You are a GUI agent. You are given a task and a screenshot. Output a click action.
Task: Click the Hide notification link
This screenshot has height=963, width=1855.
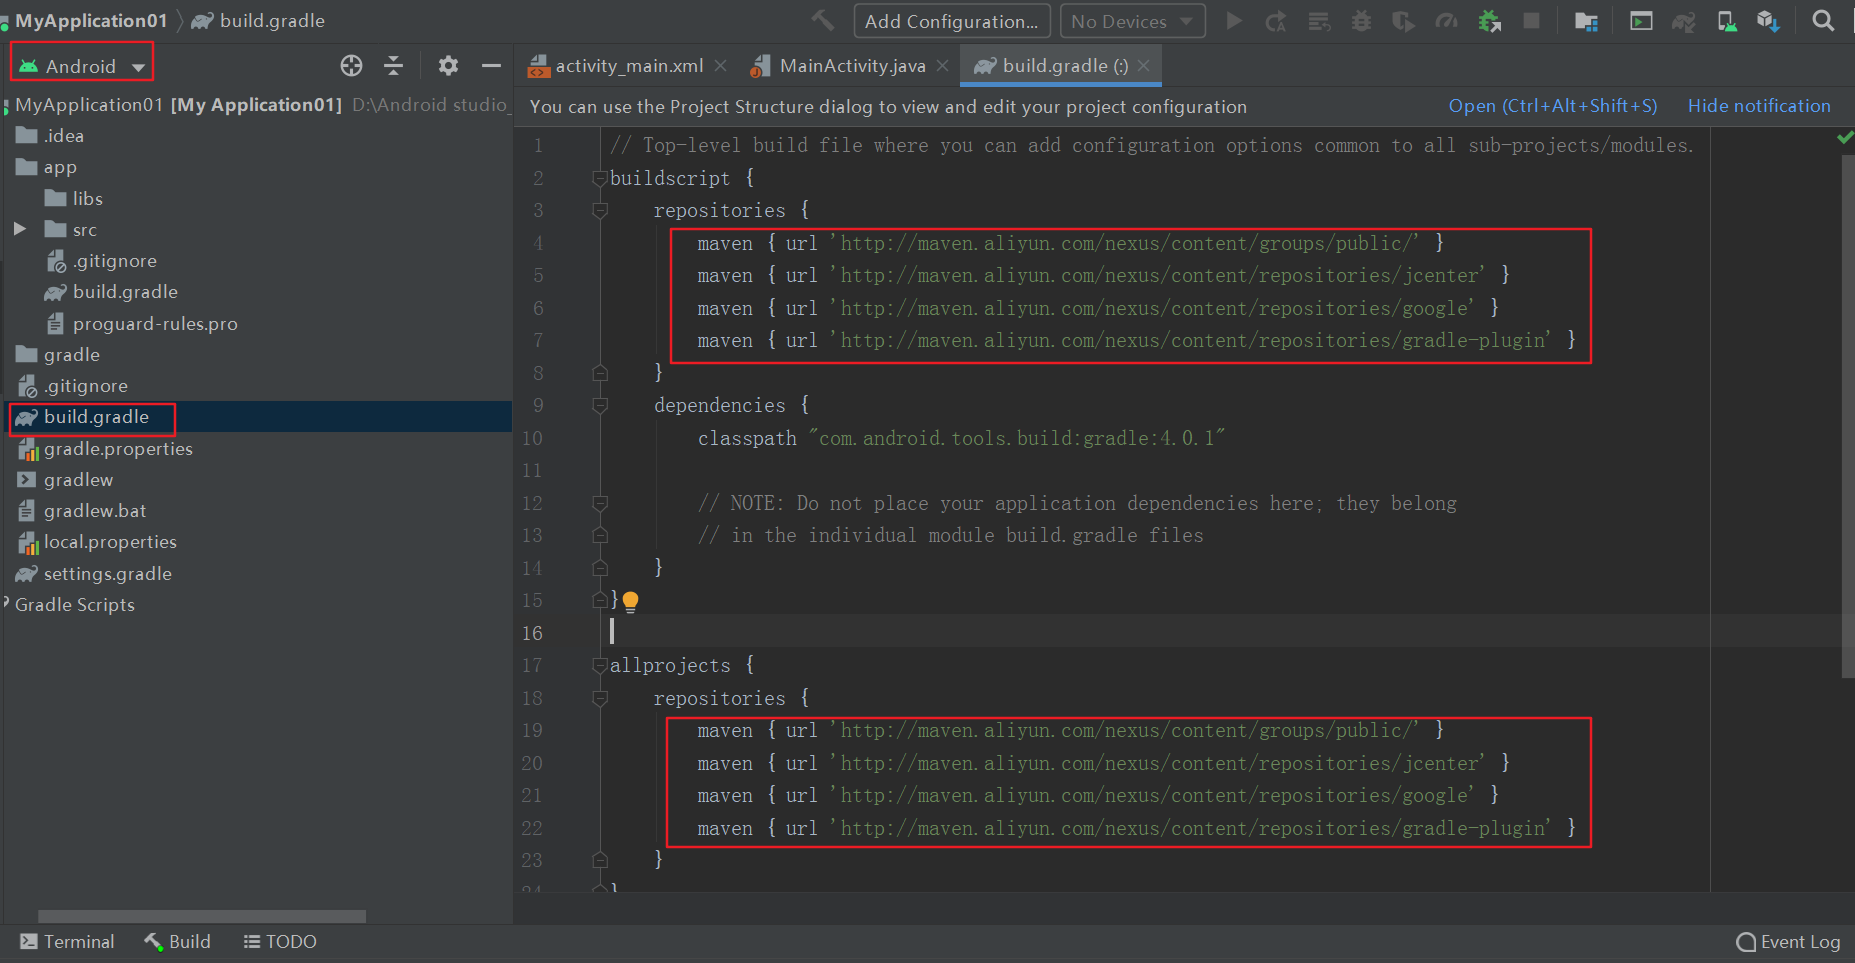click(1758, 106)
